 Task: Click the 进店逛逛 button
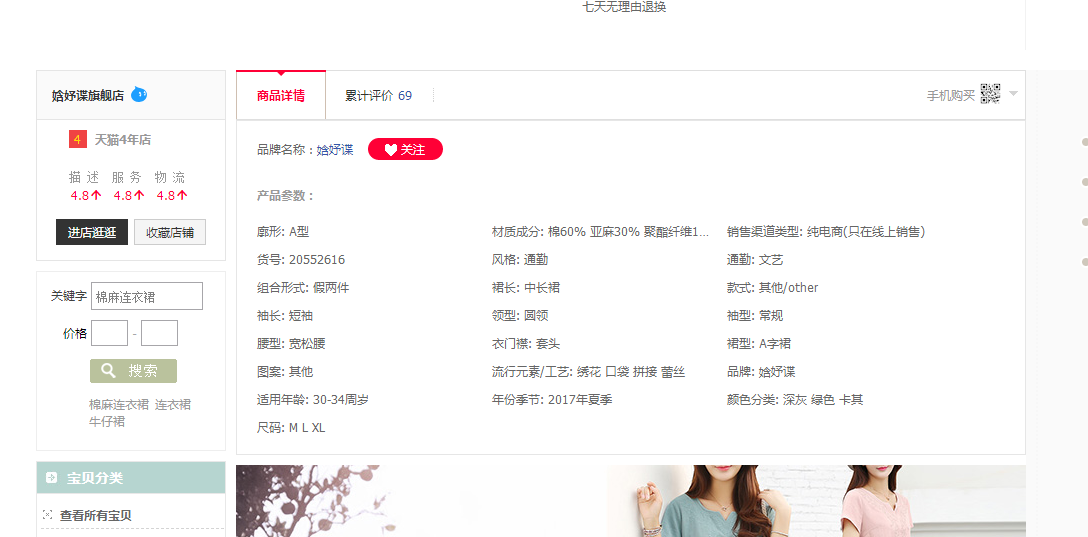(92, 232)
